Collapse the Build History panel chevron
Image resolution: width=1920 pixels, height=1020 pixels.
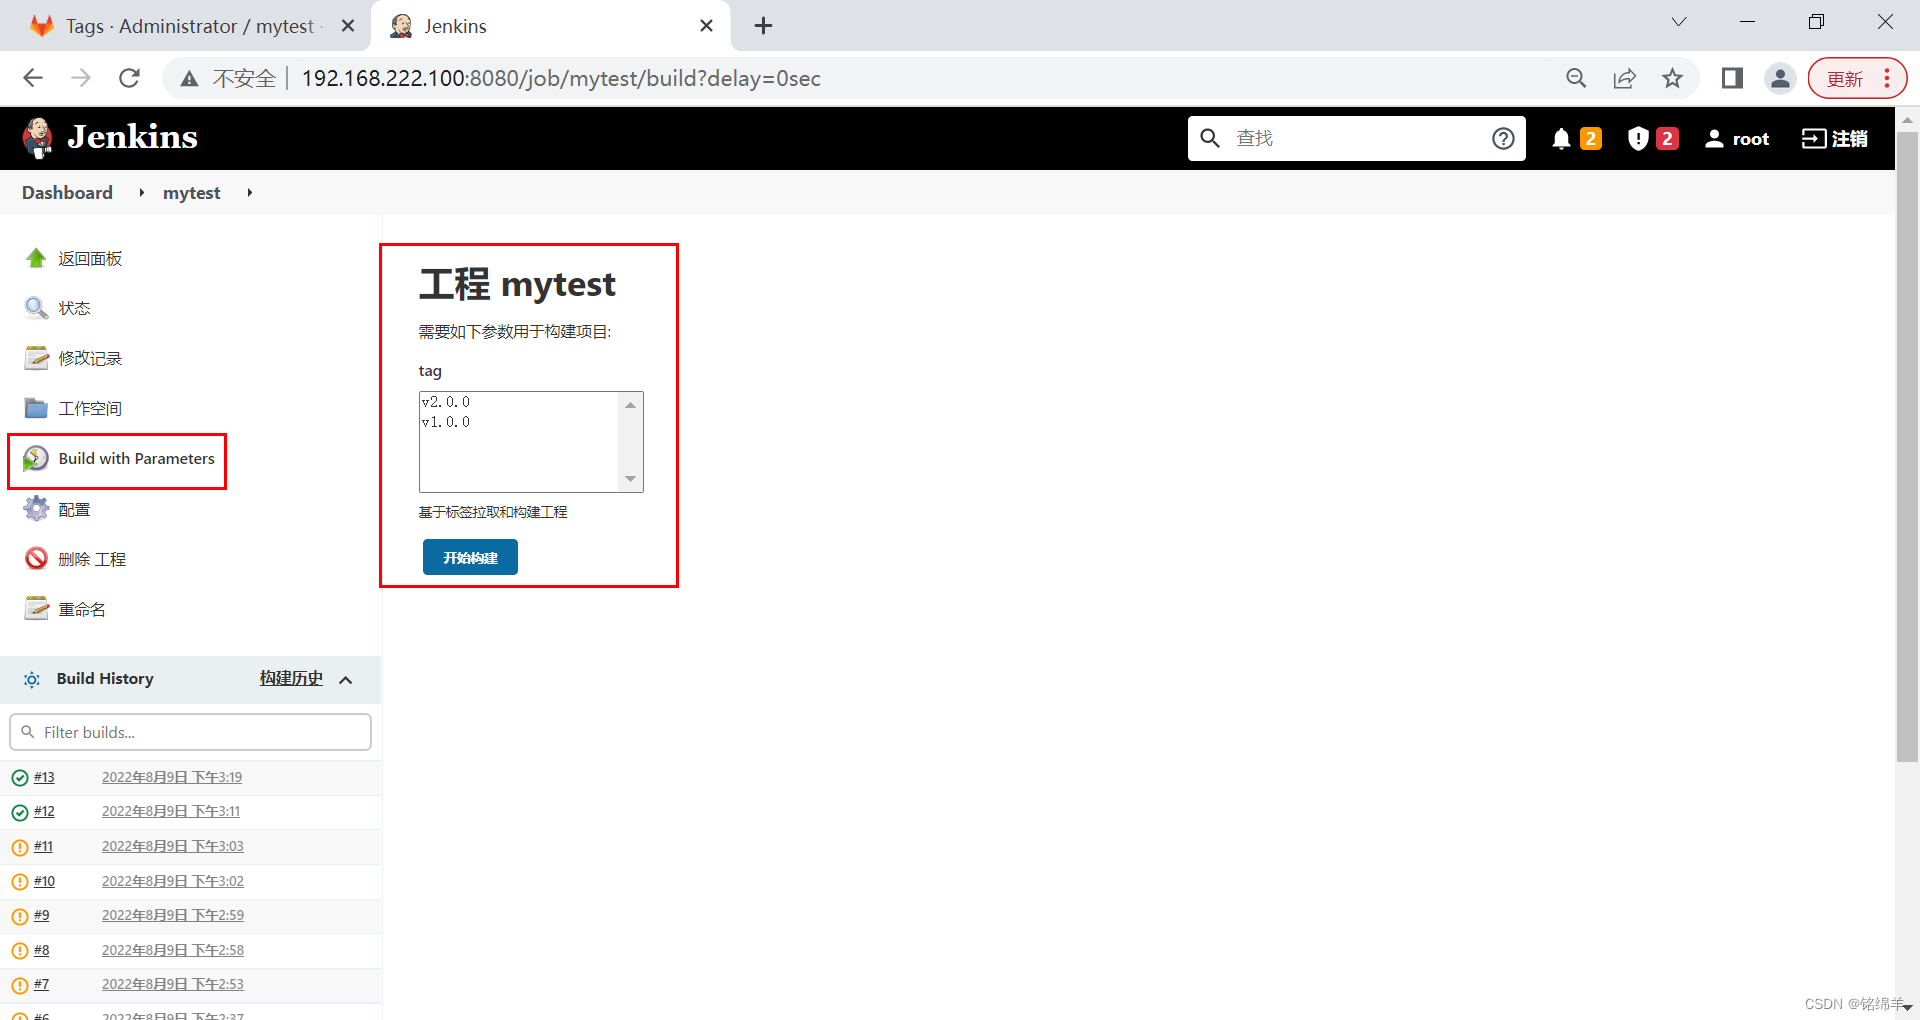coord(346,680)
